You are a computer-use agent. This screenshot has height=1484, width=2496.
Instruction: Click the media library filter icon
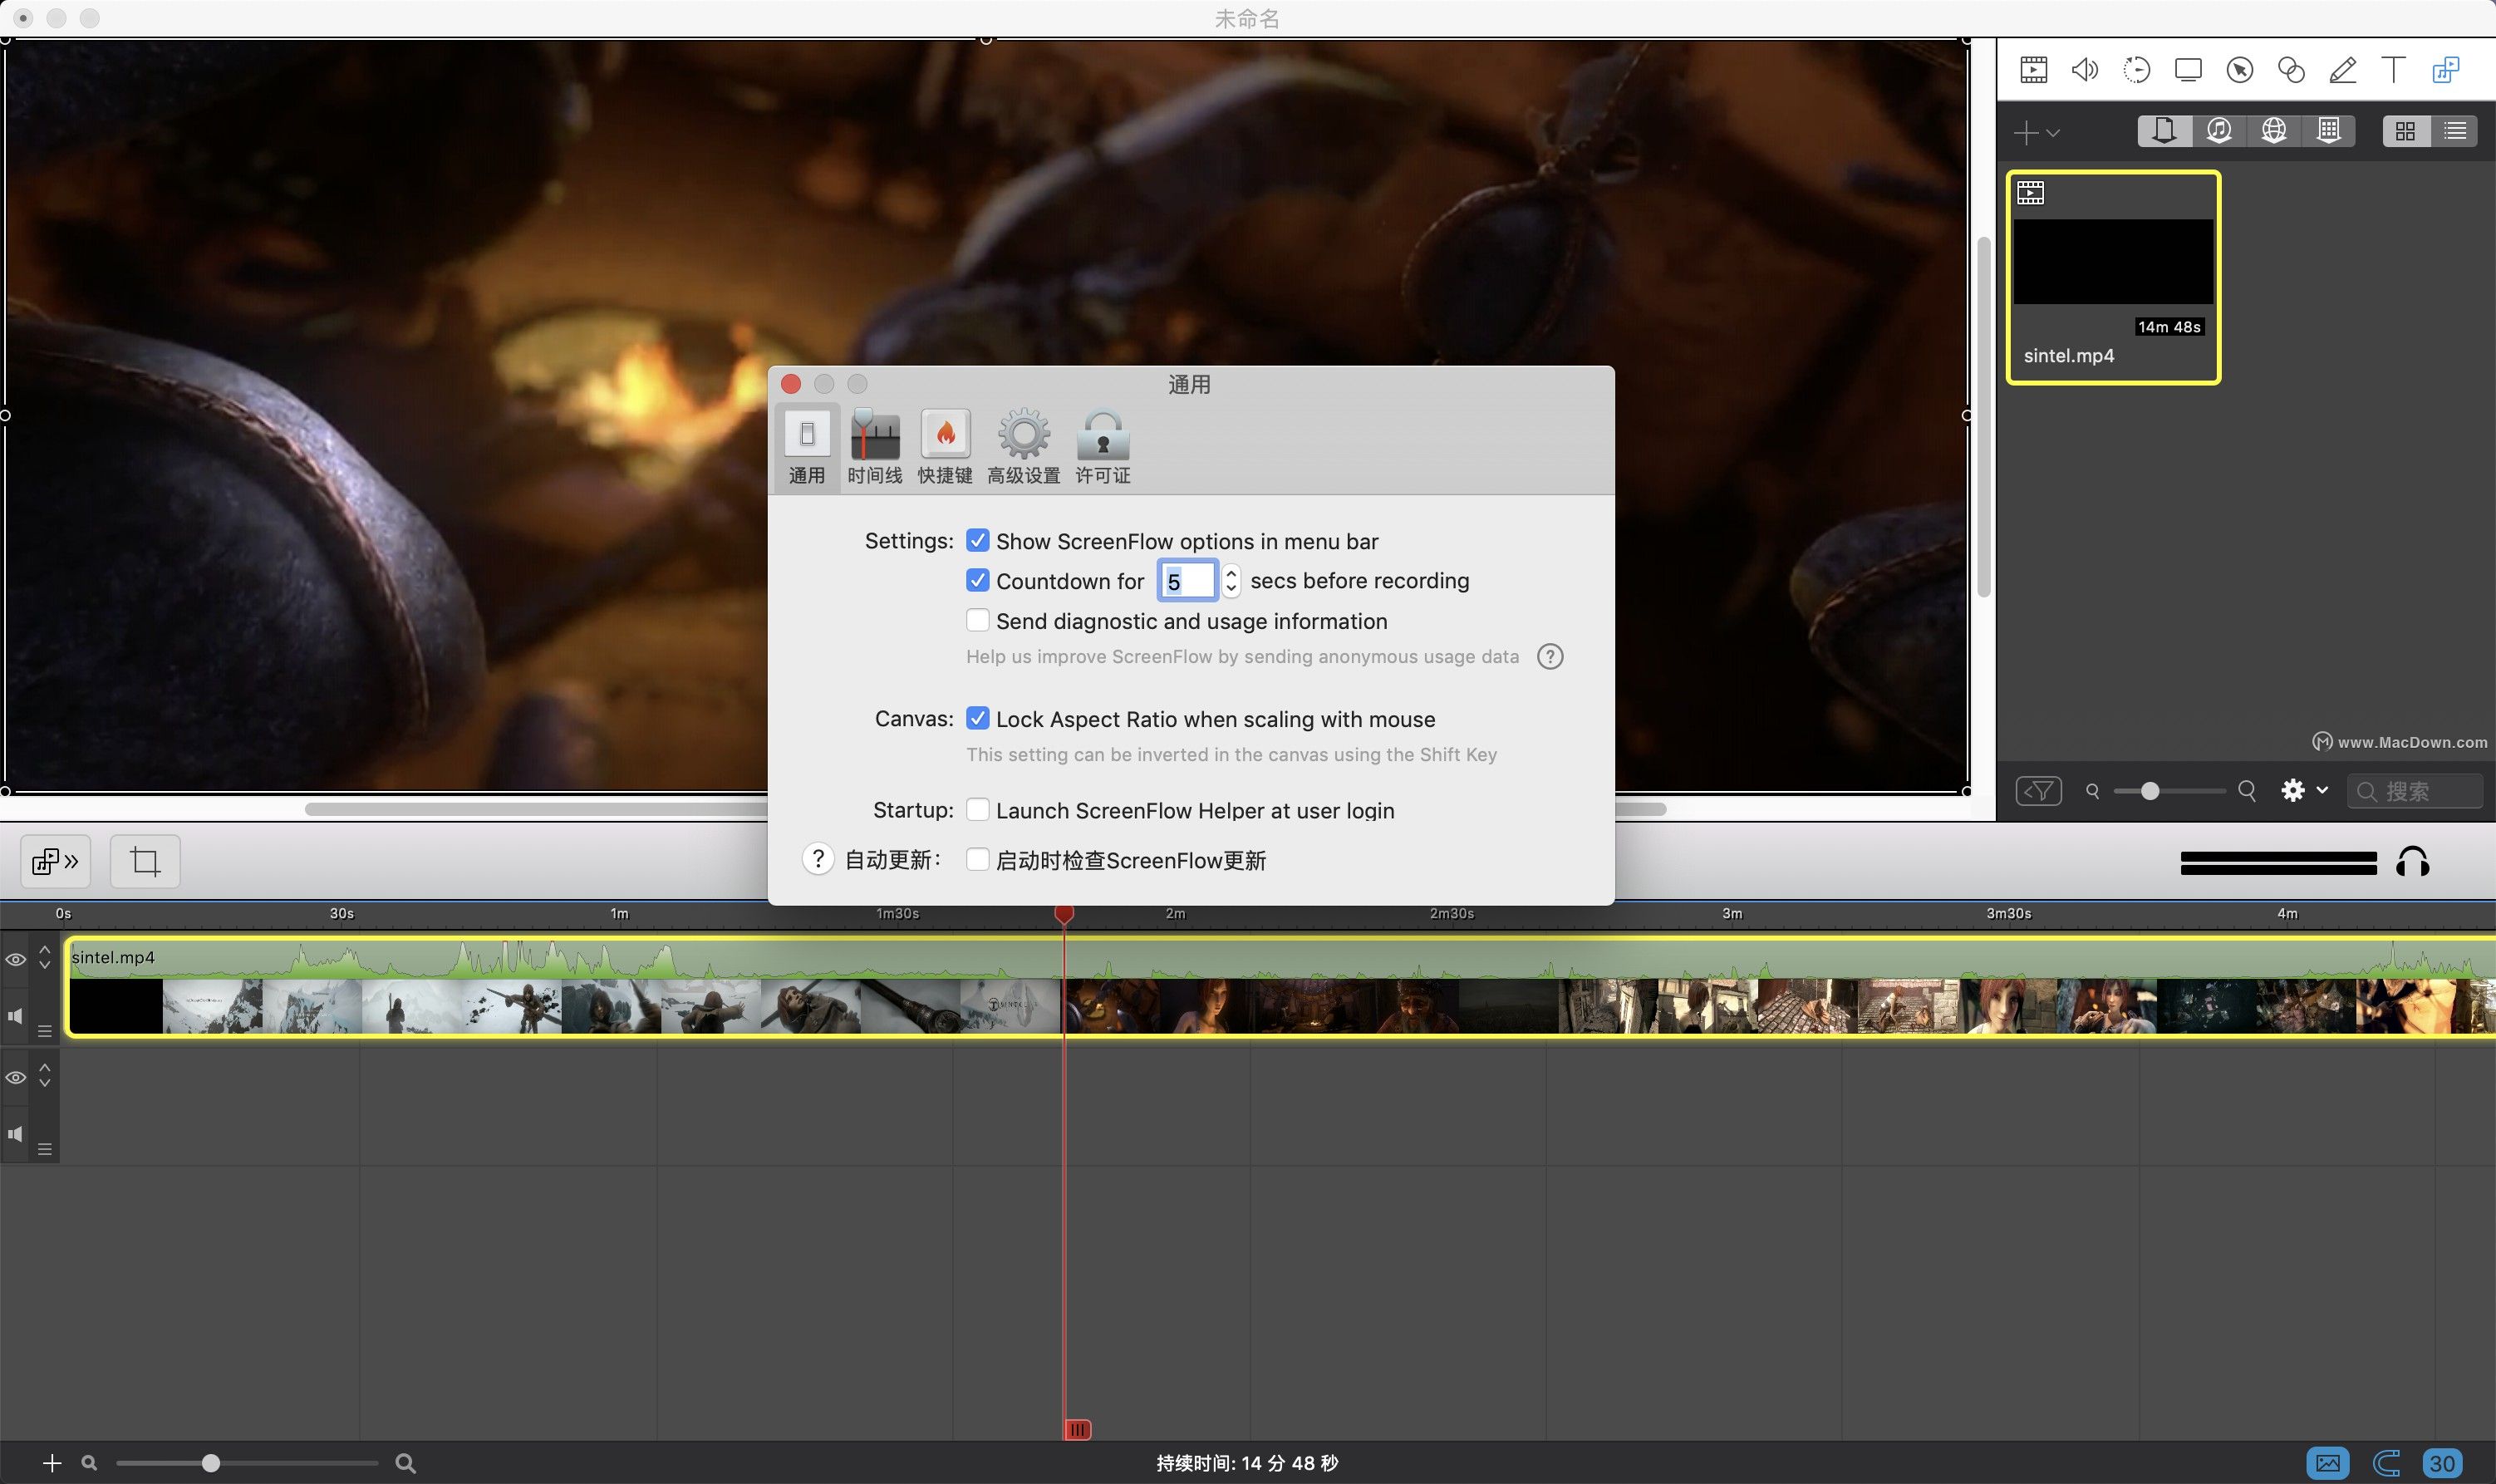(2038, 792)
